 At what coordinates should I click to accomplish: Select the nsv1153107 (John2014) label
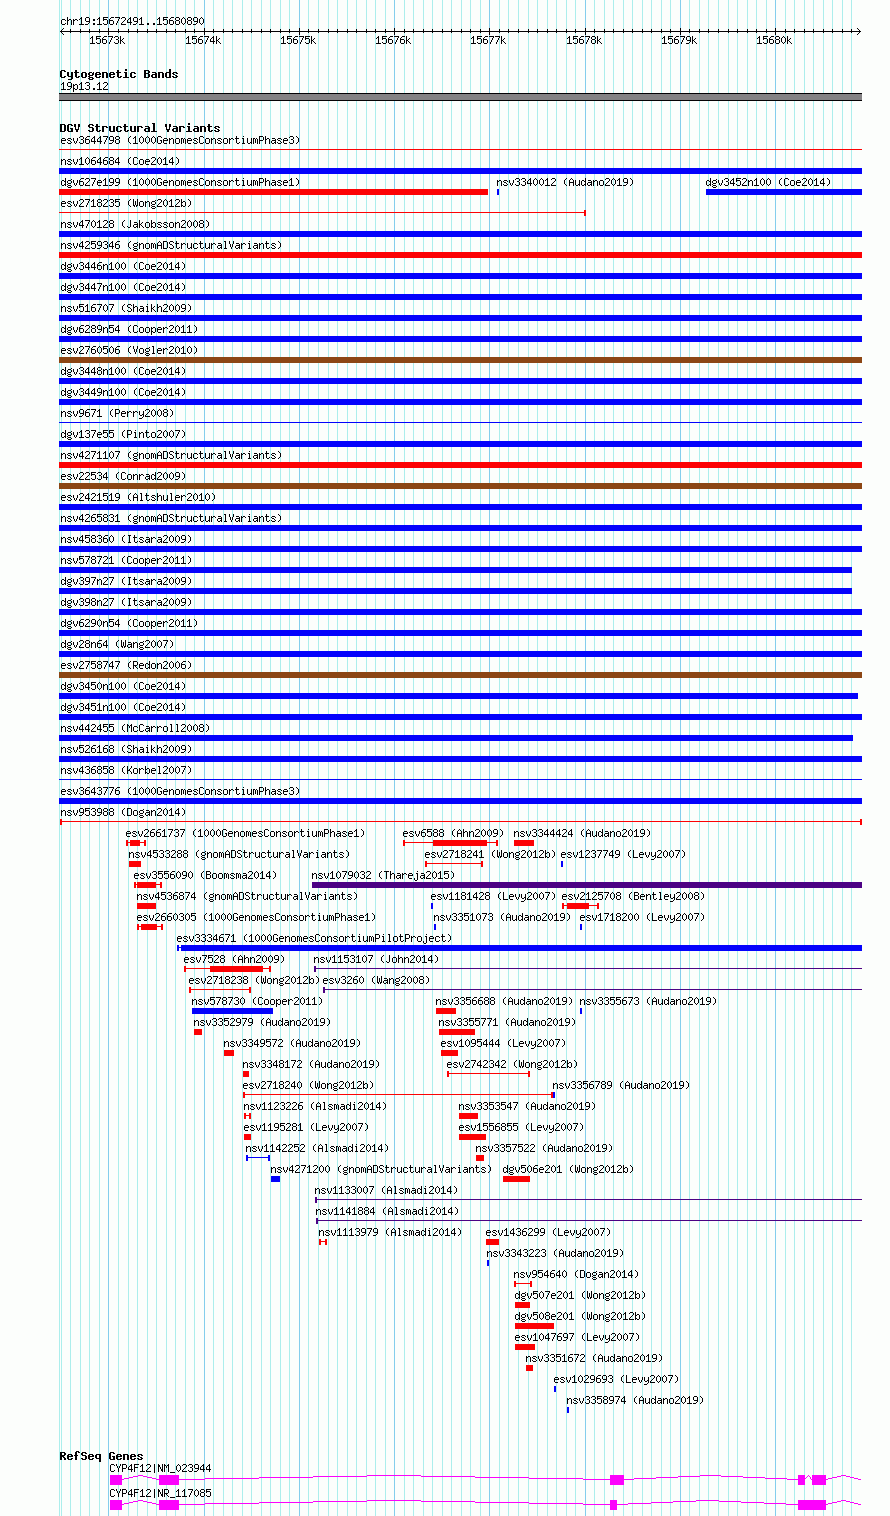click(x=377, y=960)
